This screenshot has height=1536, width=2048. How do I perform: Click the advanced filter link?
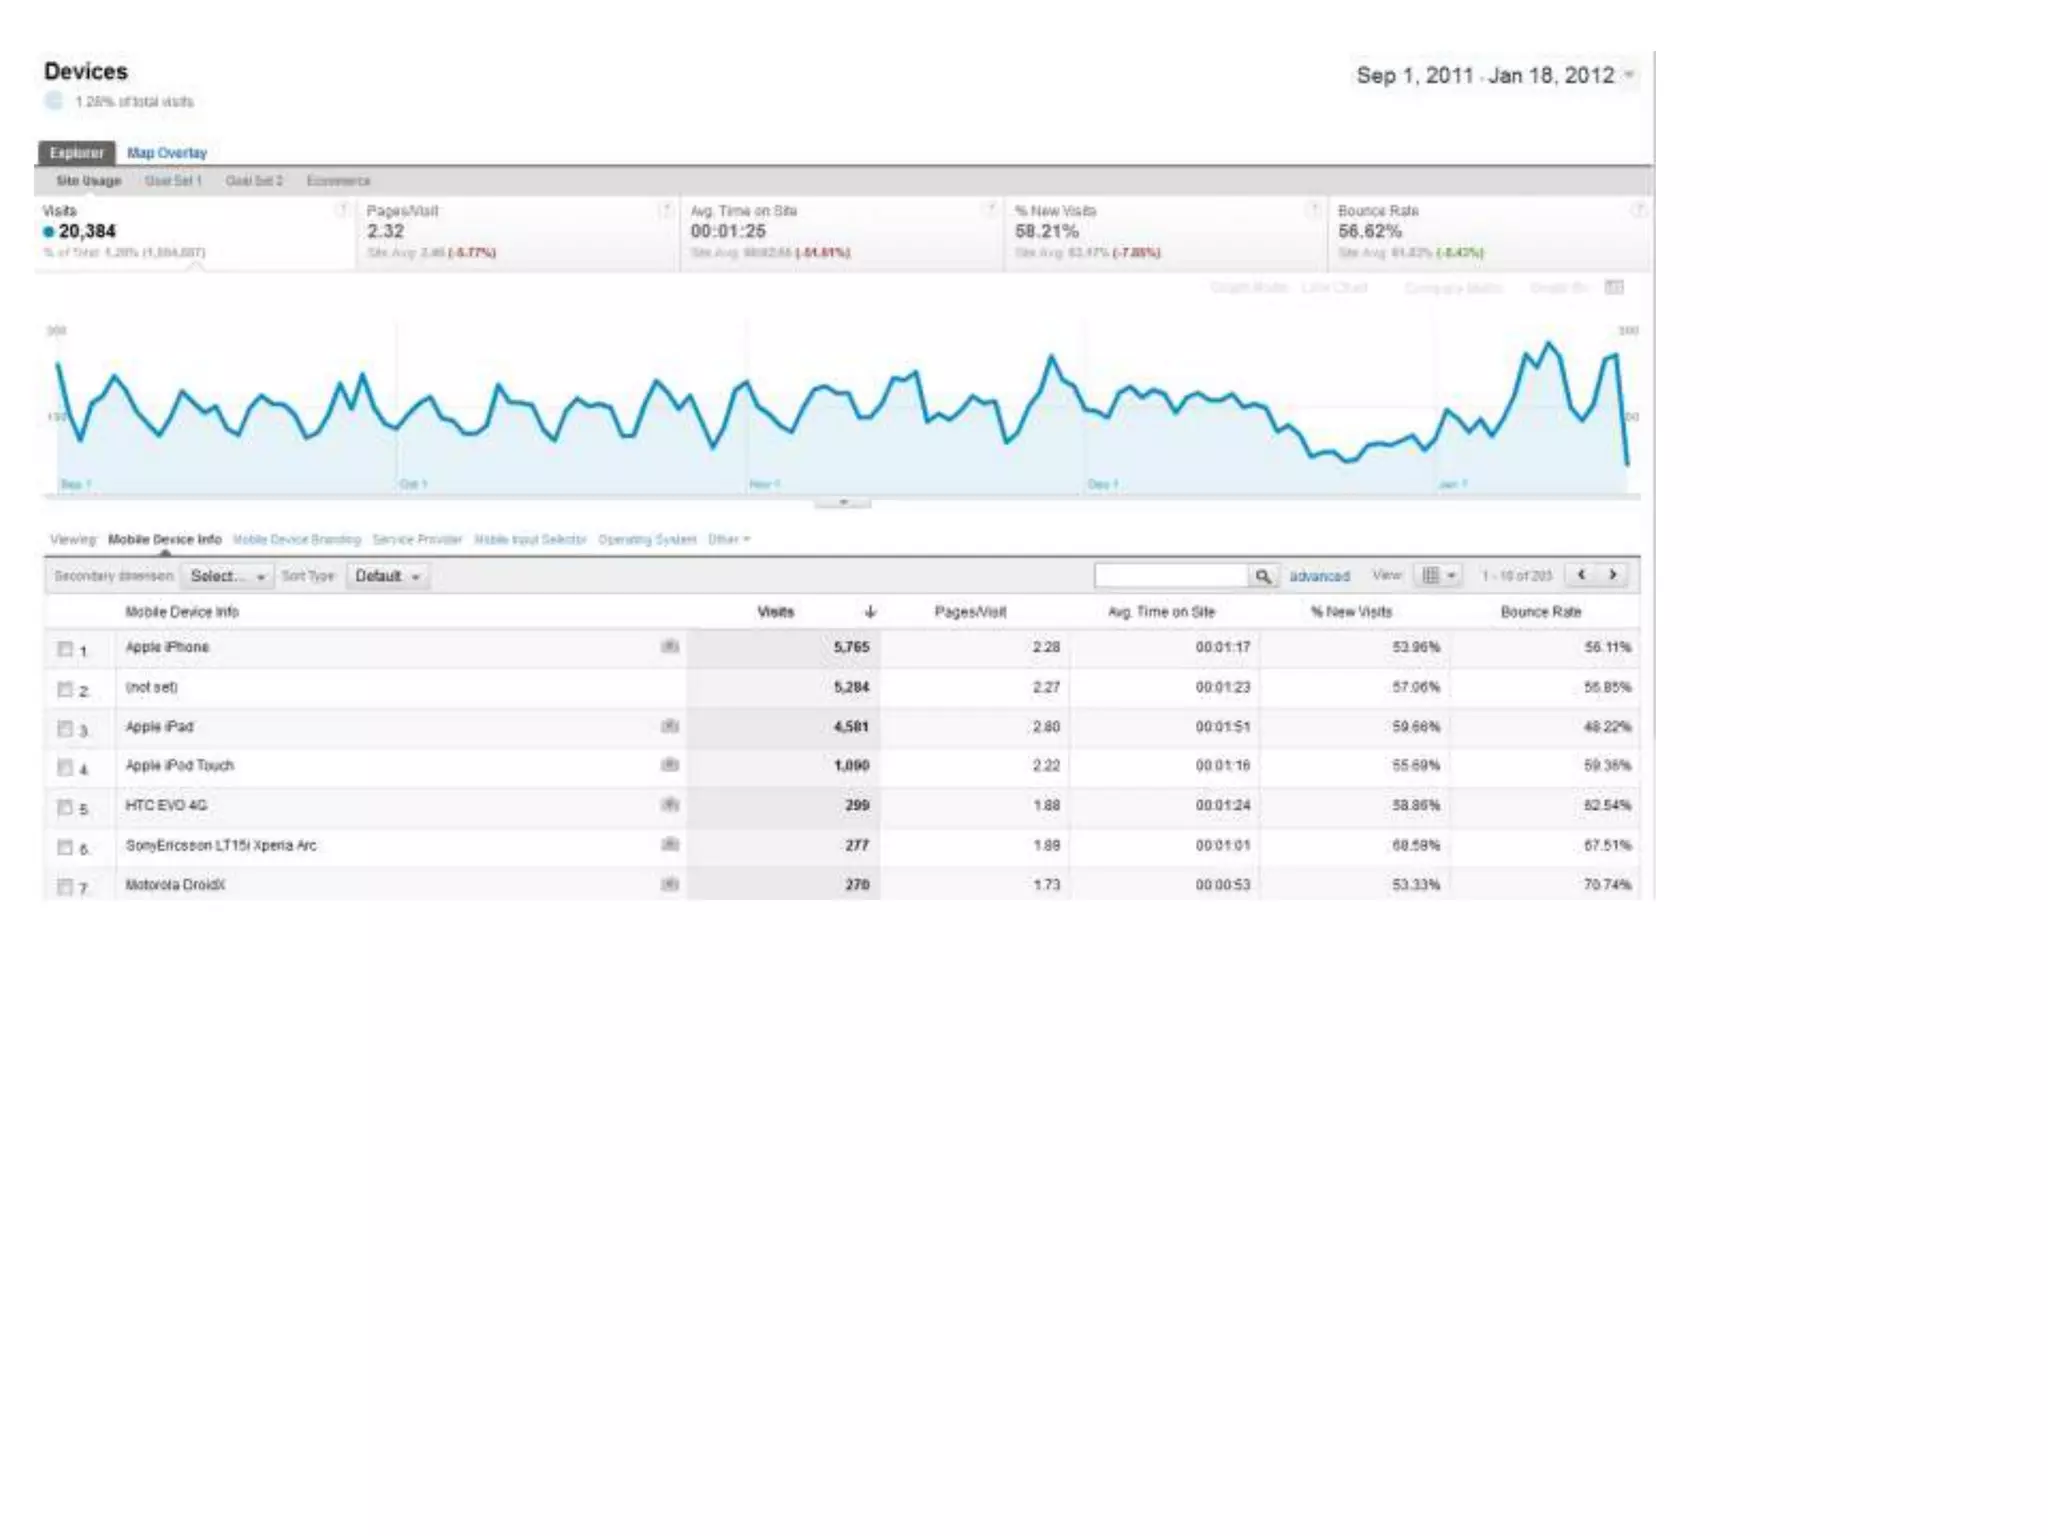tap(1319, 576)
